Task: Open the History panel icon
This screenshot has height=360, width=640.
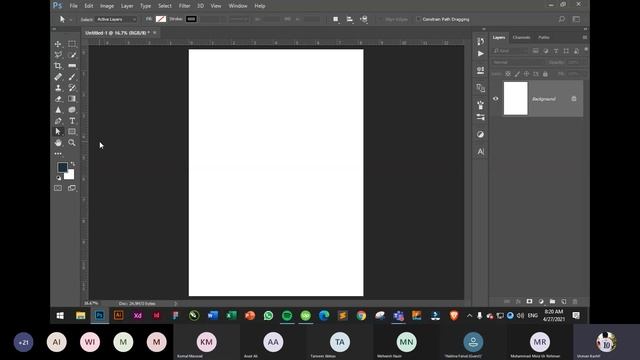Action: (x=480, y=41)
